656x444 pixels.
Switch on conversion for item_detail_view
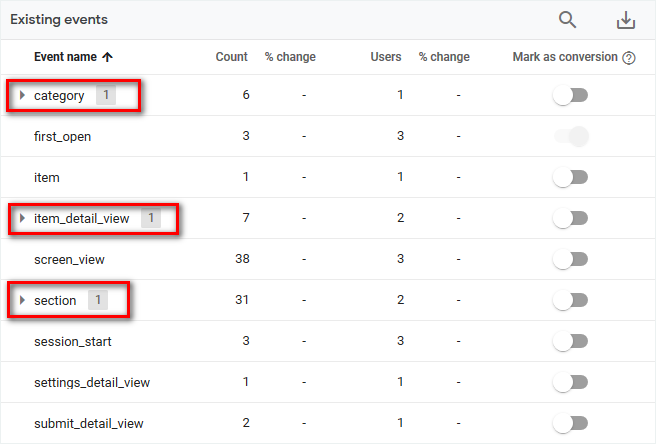571,218
